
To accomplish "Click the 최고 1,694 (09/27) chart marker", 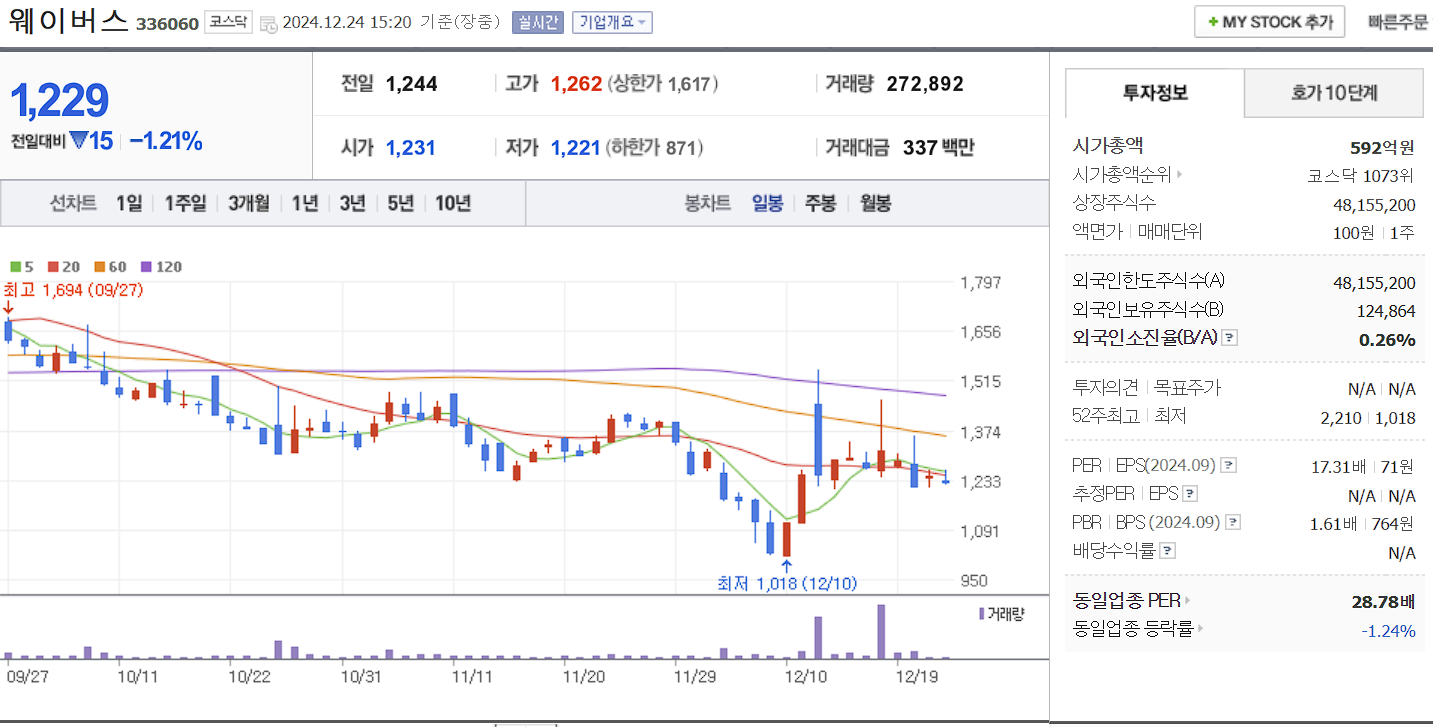I will 72,289.
